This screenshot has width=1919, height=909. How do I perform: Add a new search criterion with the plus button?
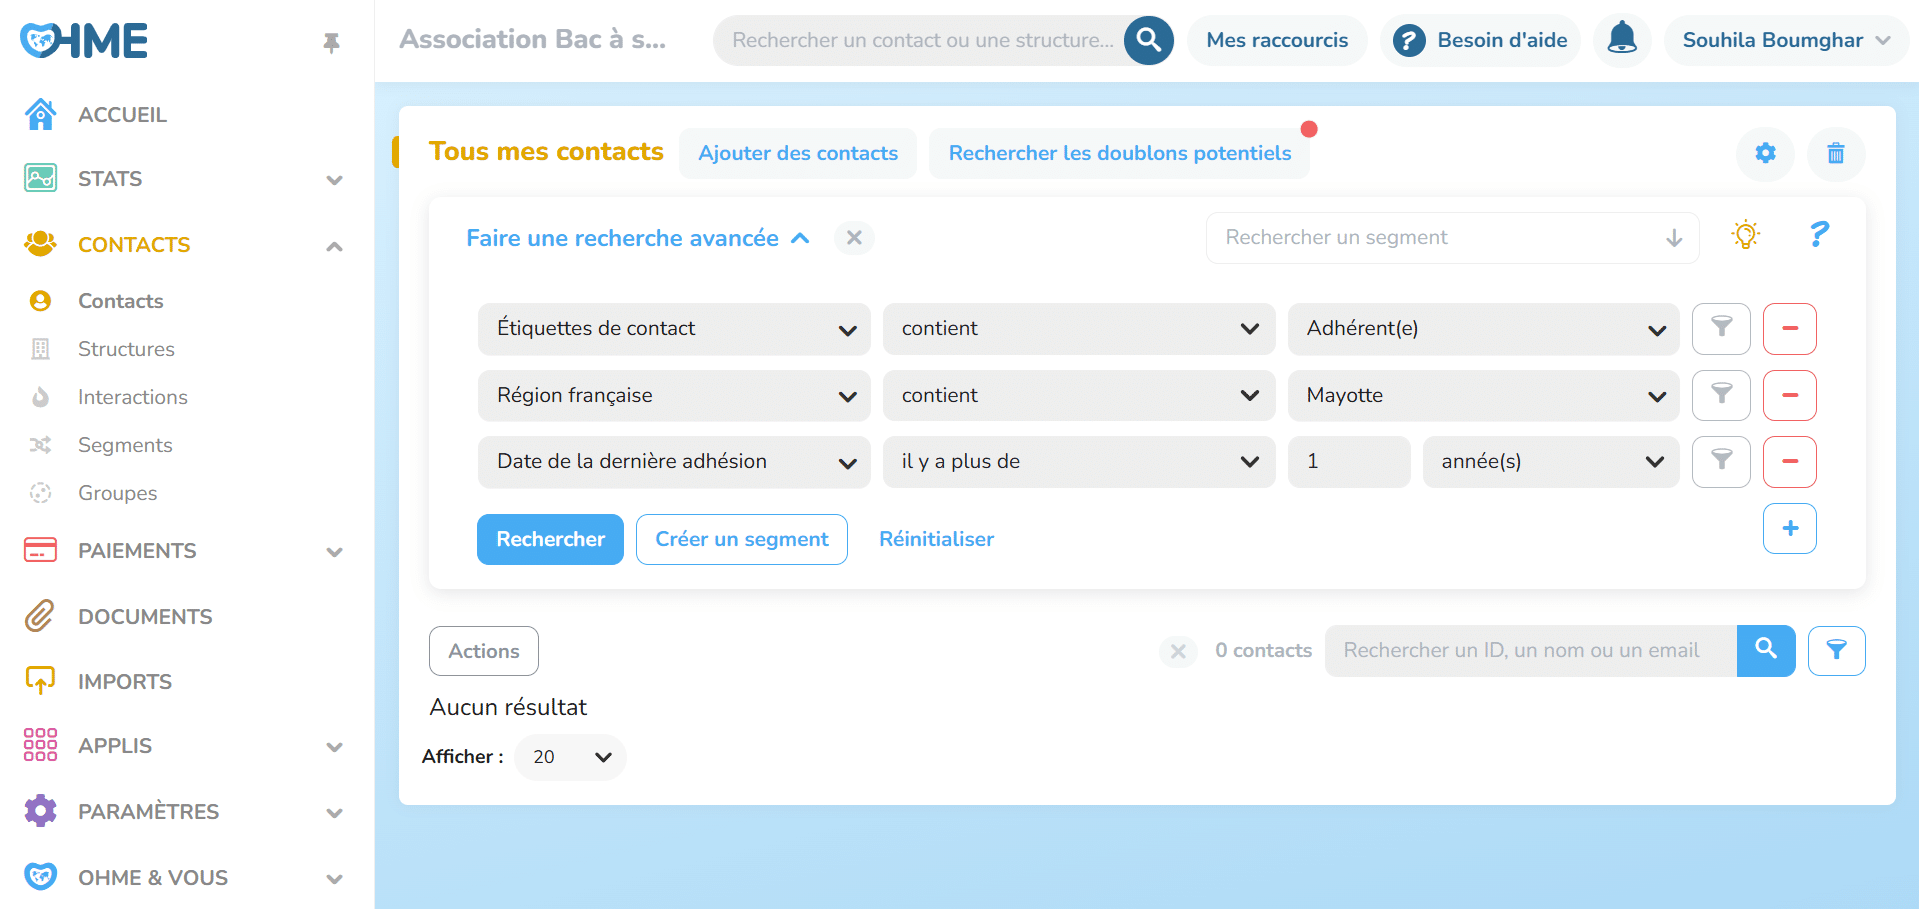pos(1789,528)
